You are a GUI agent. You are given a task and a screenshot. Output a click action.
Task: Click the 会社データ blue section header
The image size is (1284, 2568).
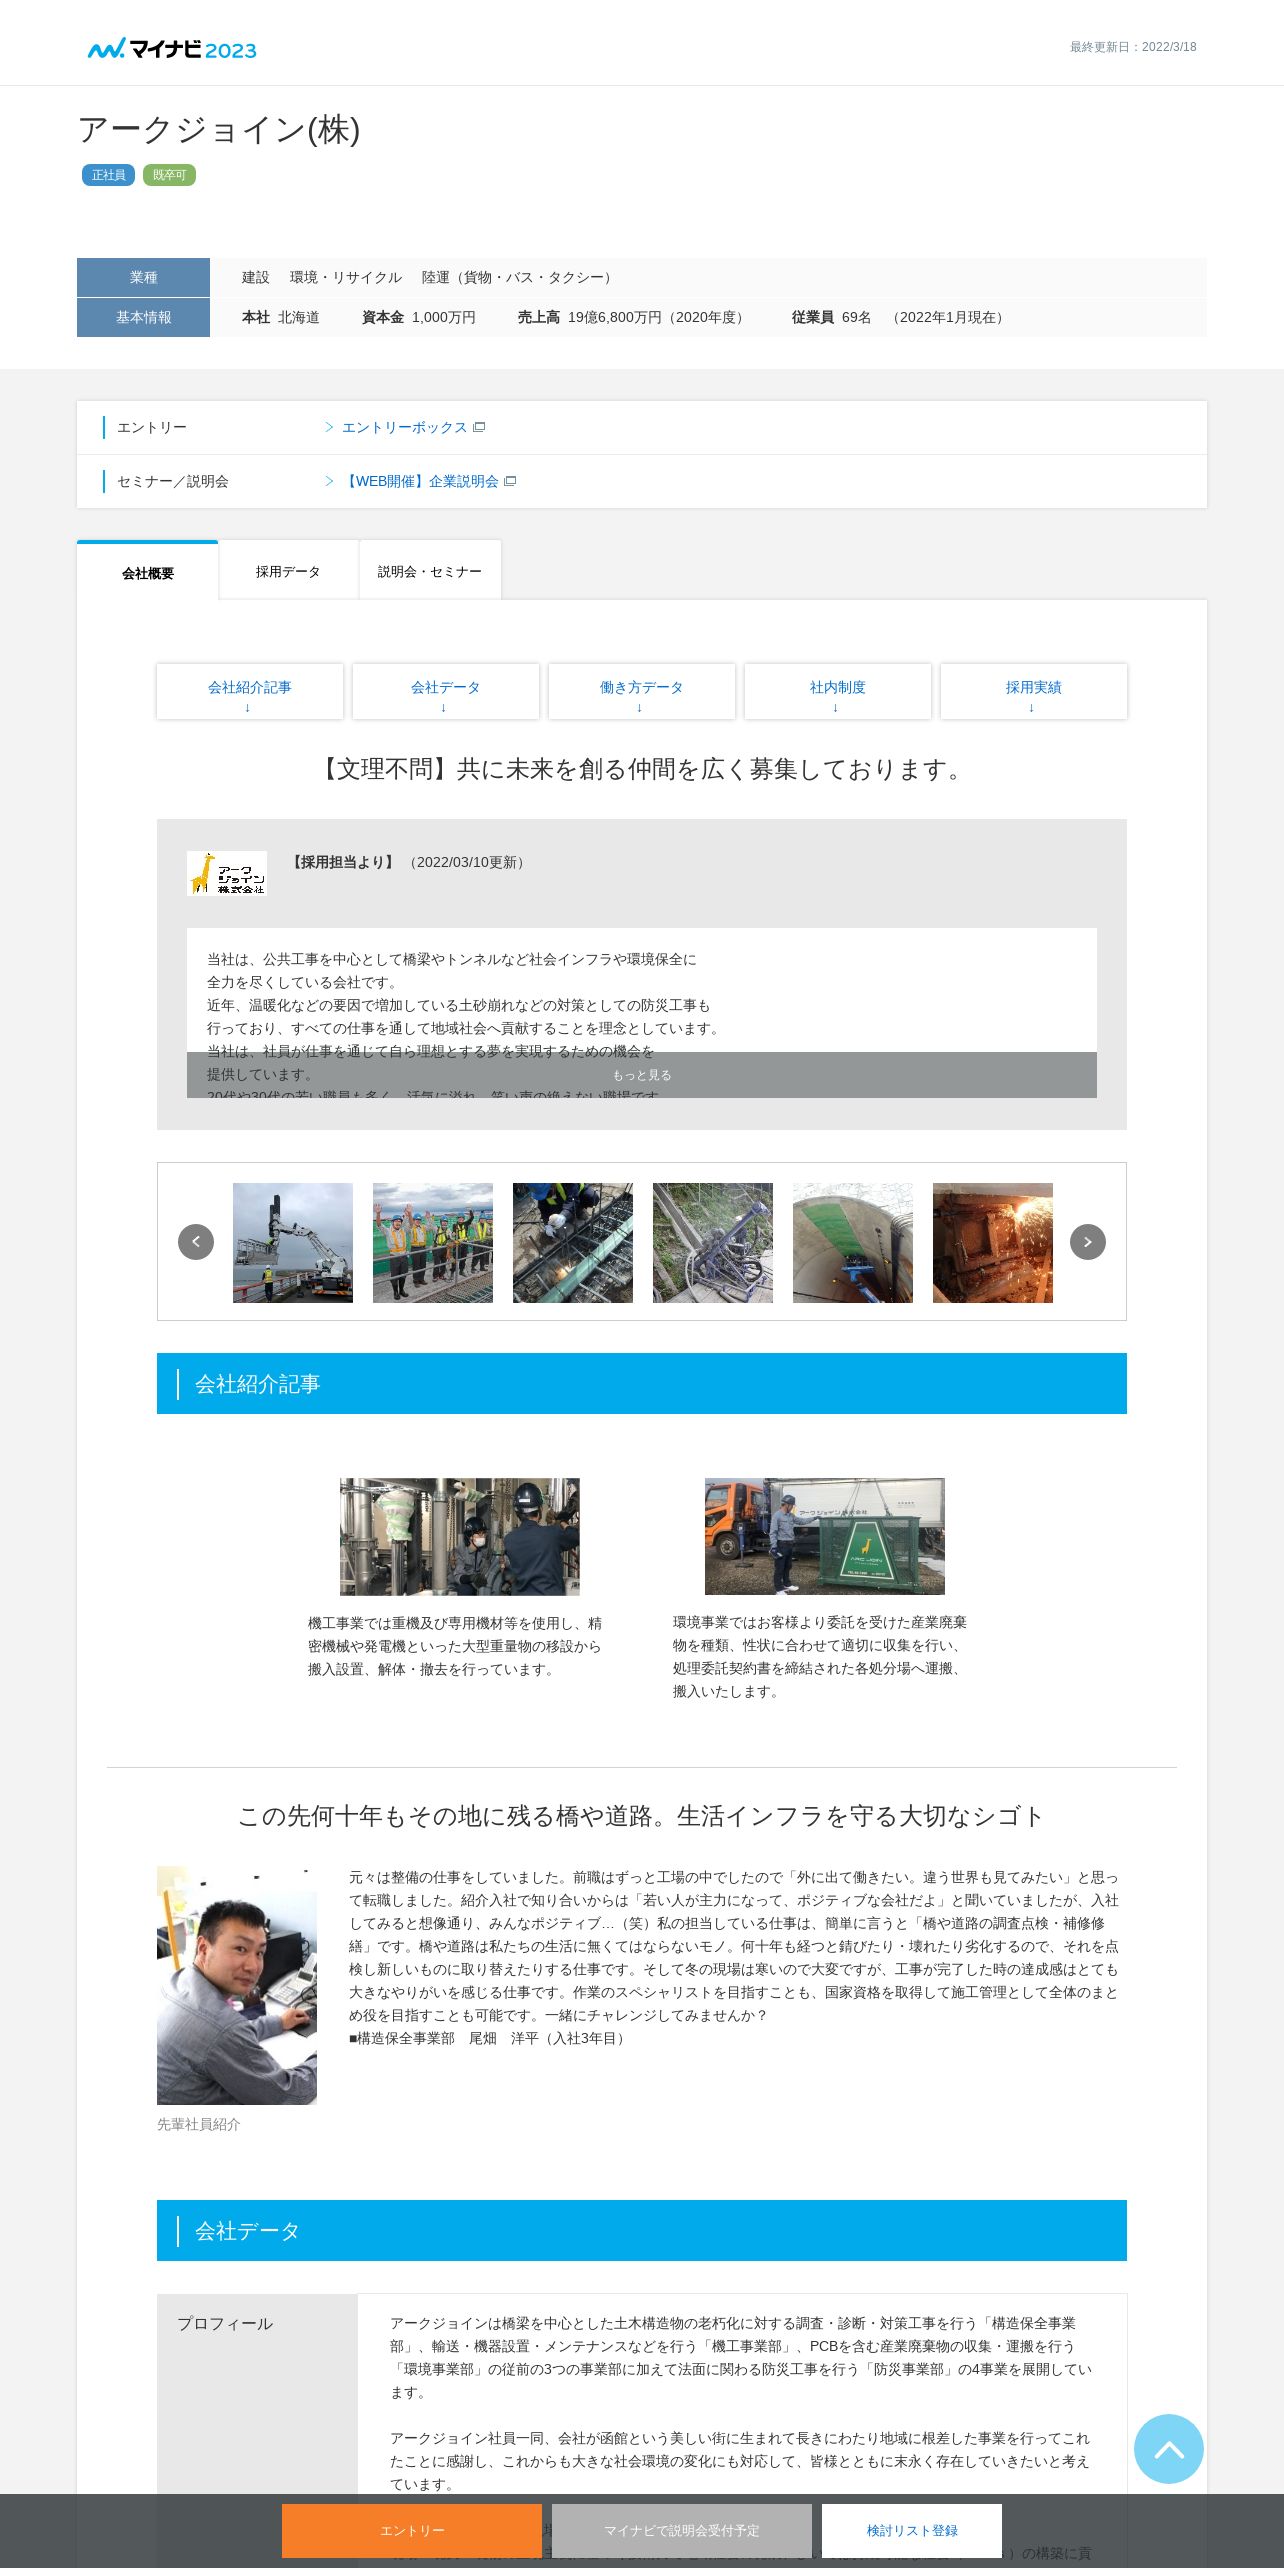pyautogui.click(x=642, y=2230)
